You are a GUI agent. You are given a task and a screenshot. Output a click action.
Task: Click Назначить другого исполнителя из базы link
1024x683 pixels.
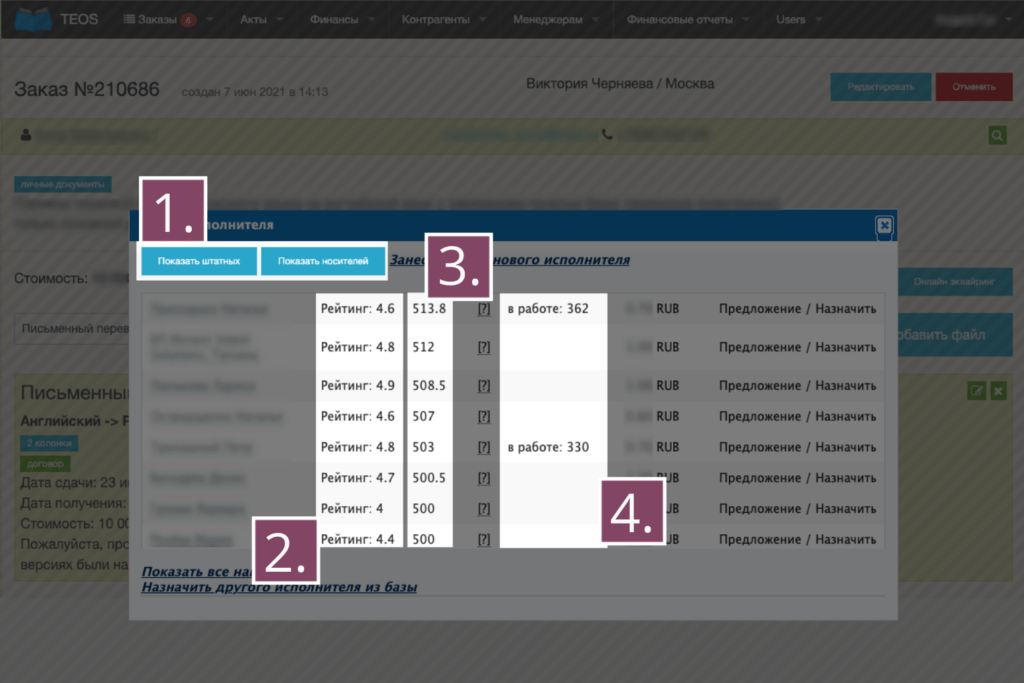(279, 587)
